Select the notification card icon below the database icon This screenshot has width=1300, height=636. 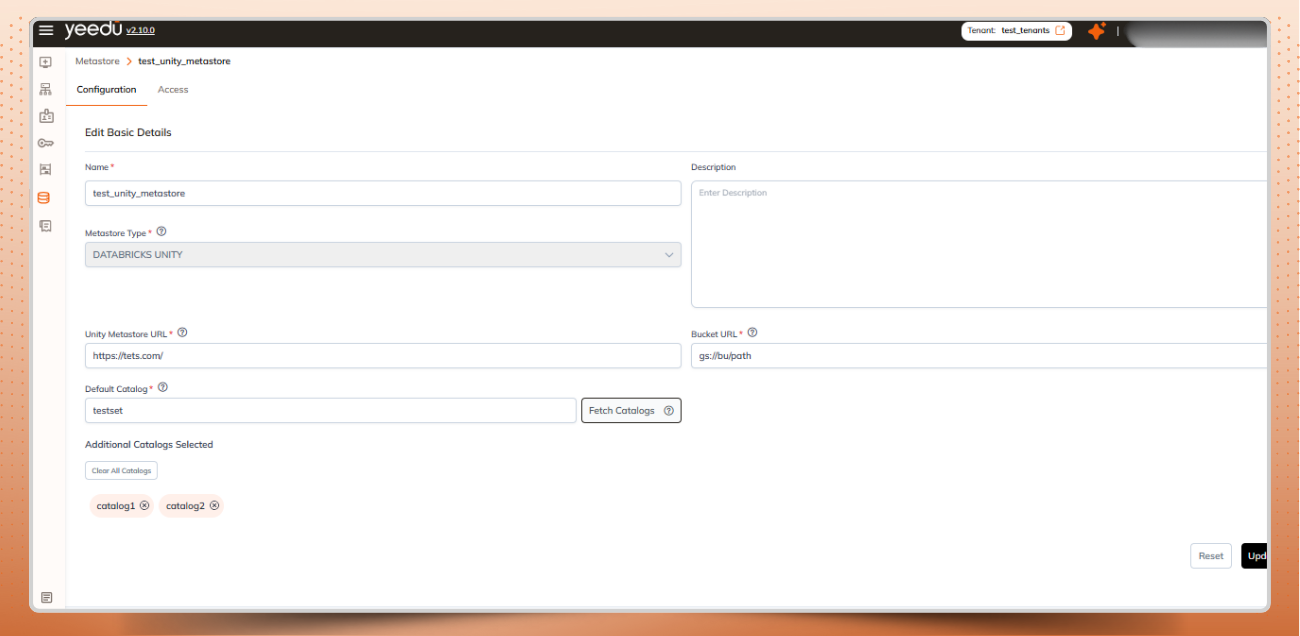click(x=46, y=225)
